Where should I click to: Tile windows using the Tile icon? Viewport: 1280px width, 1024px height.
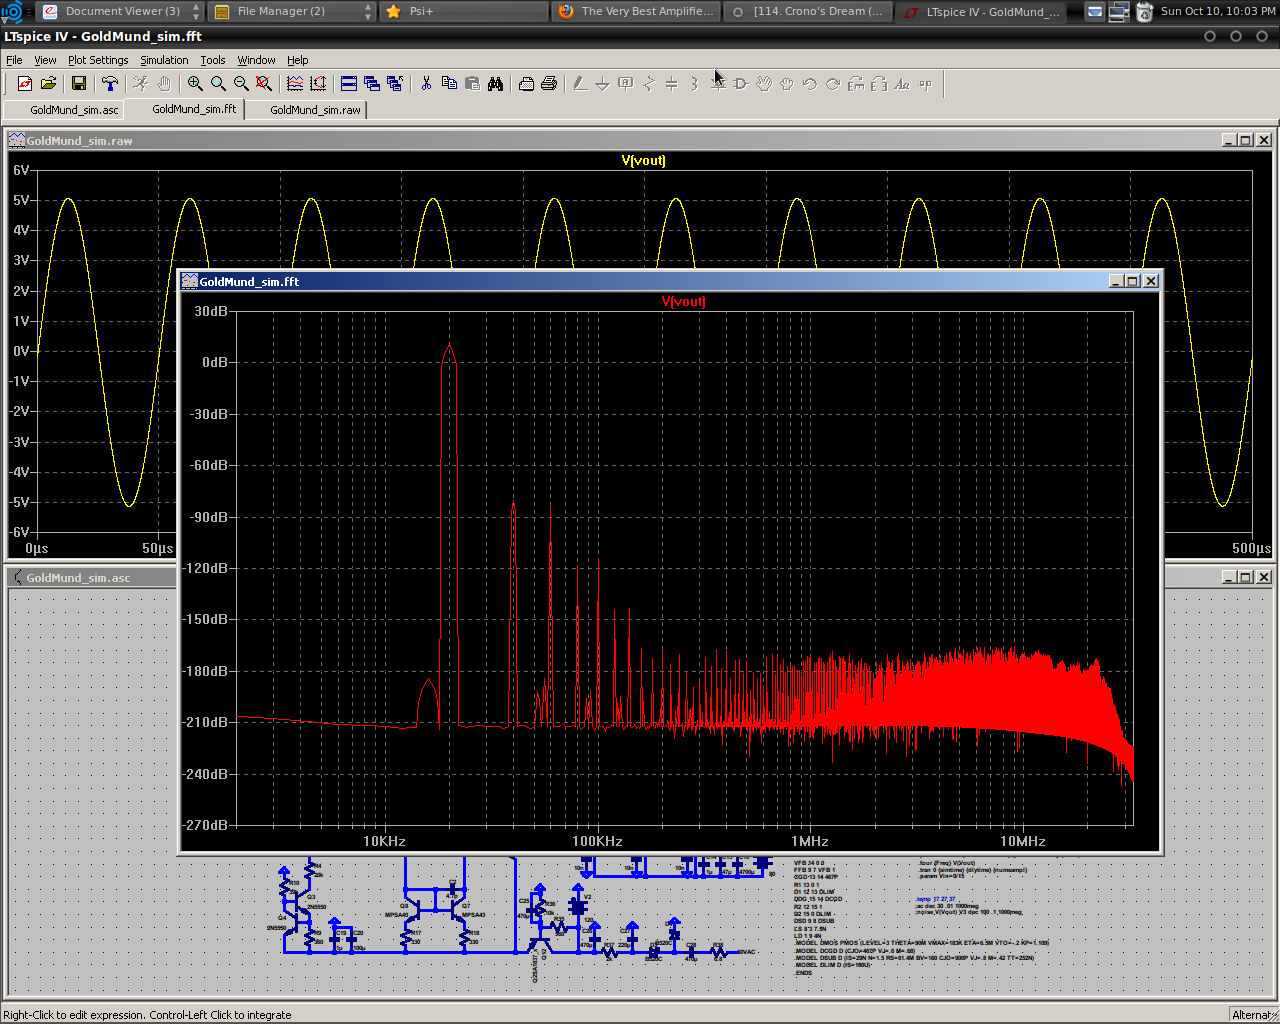point(349,84)
